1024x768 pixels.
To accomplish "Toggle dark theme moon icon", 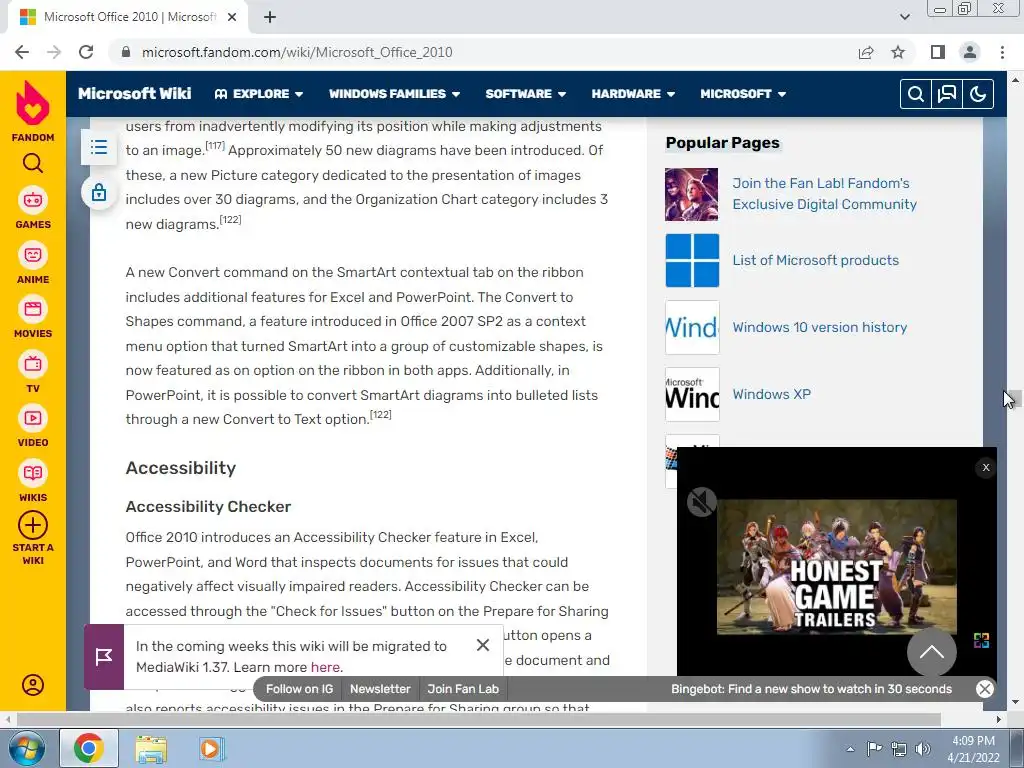I will click(978, 94).
